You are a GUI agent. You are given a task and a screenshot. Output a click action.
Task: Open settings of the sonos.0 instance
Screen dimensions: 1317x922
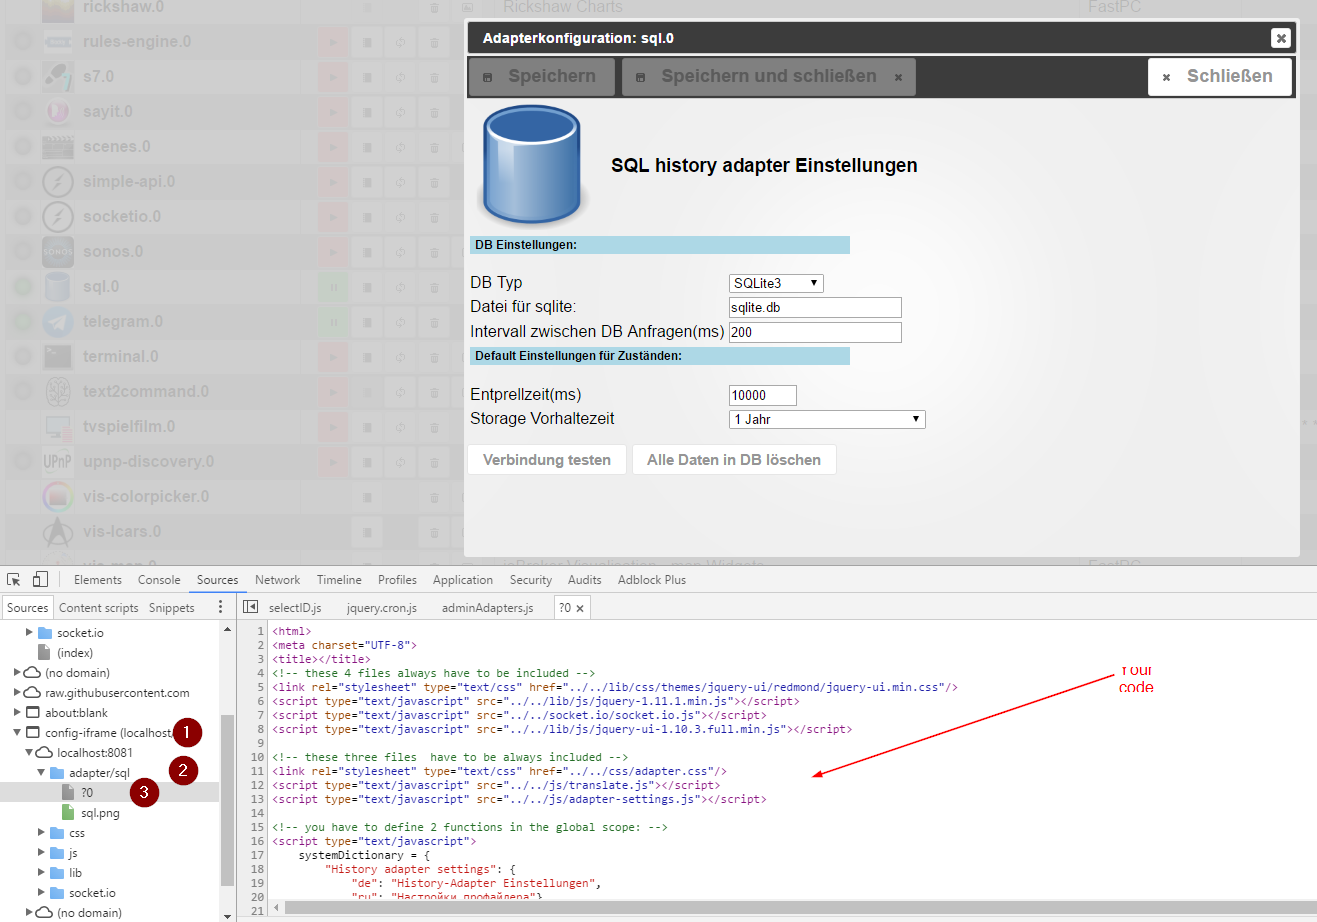(x=367, y=252)
